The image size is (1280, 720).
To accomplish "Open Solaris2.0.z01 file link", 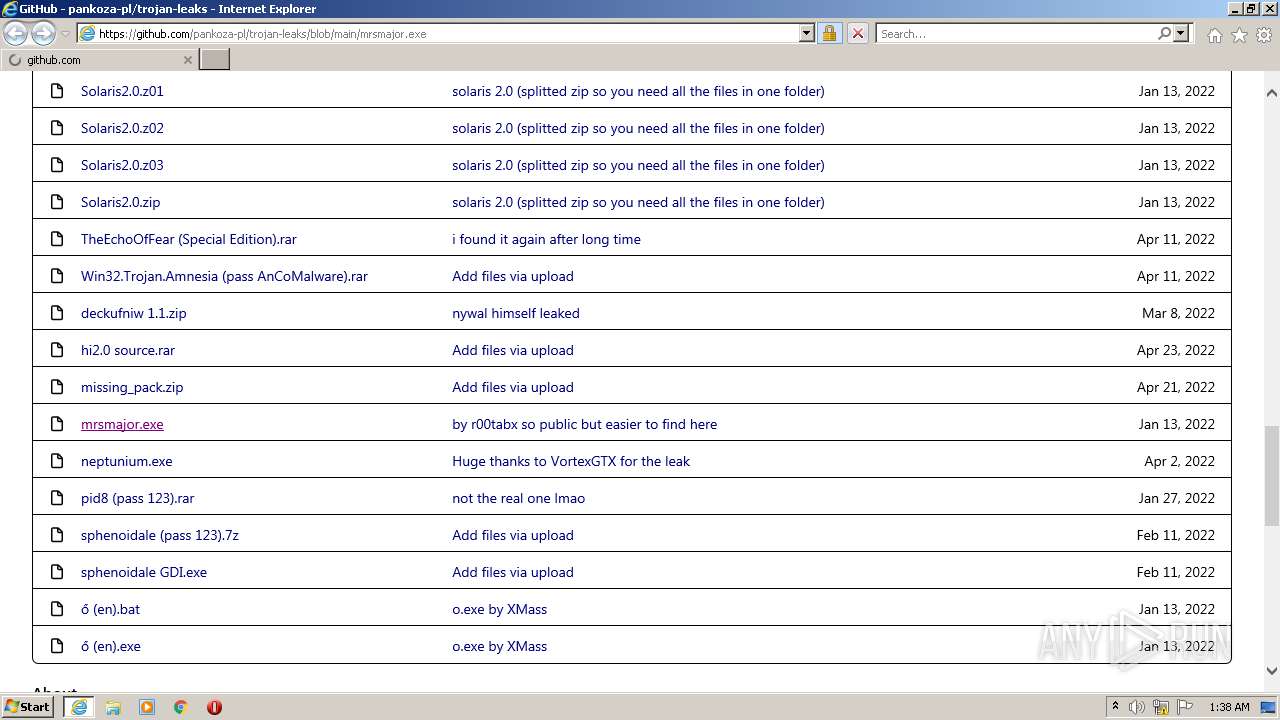I will [122, 91].
